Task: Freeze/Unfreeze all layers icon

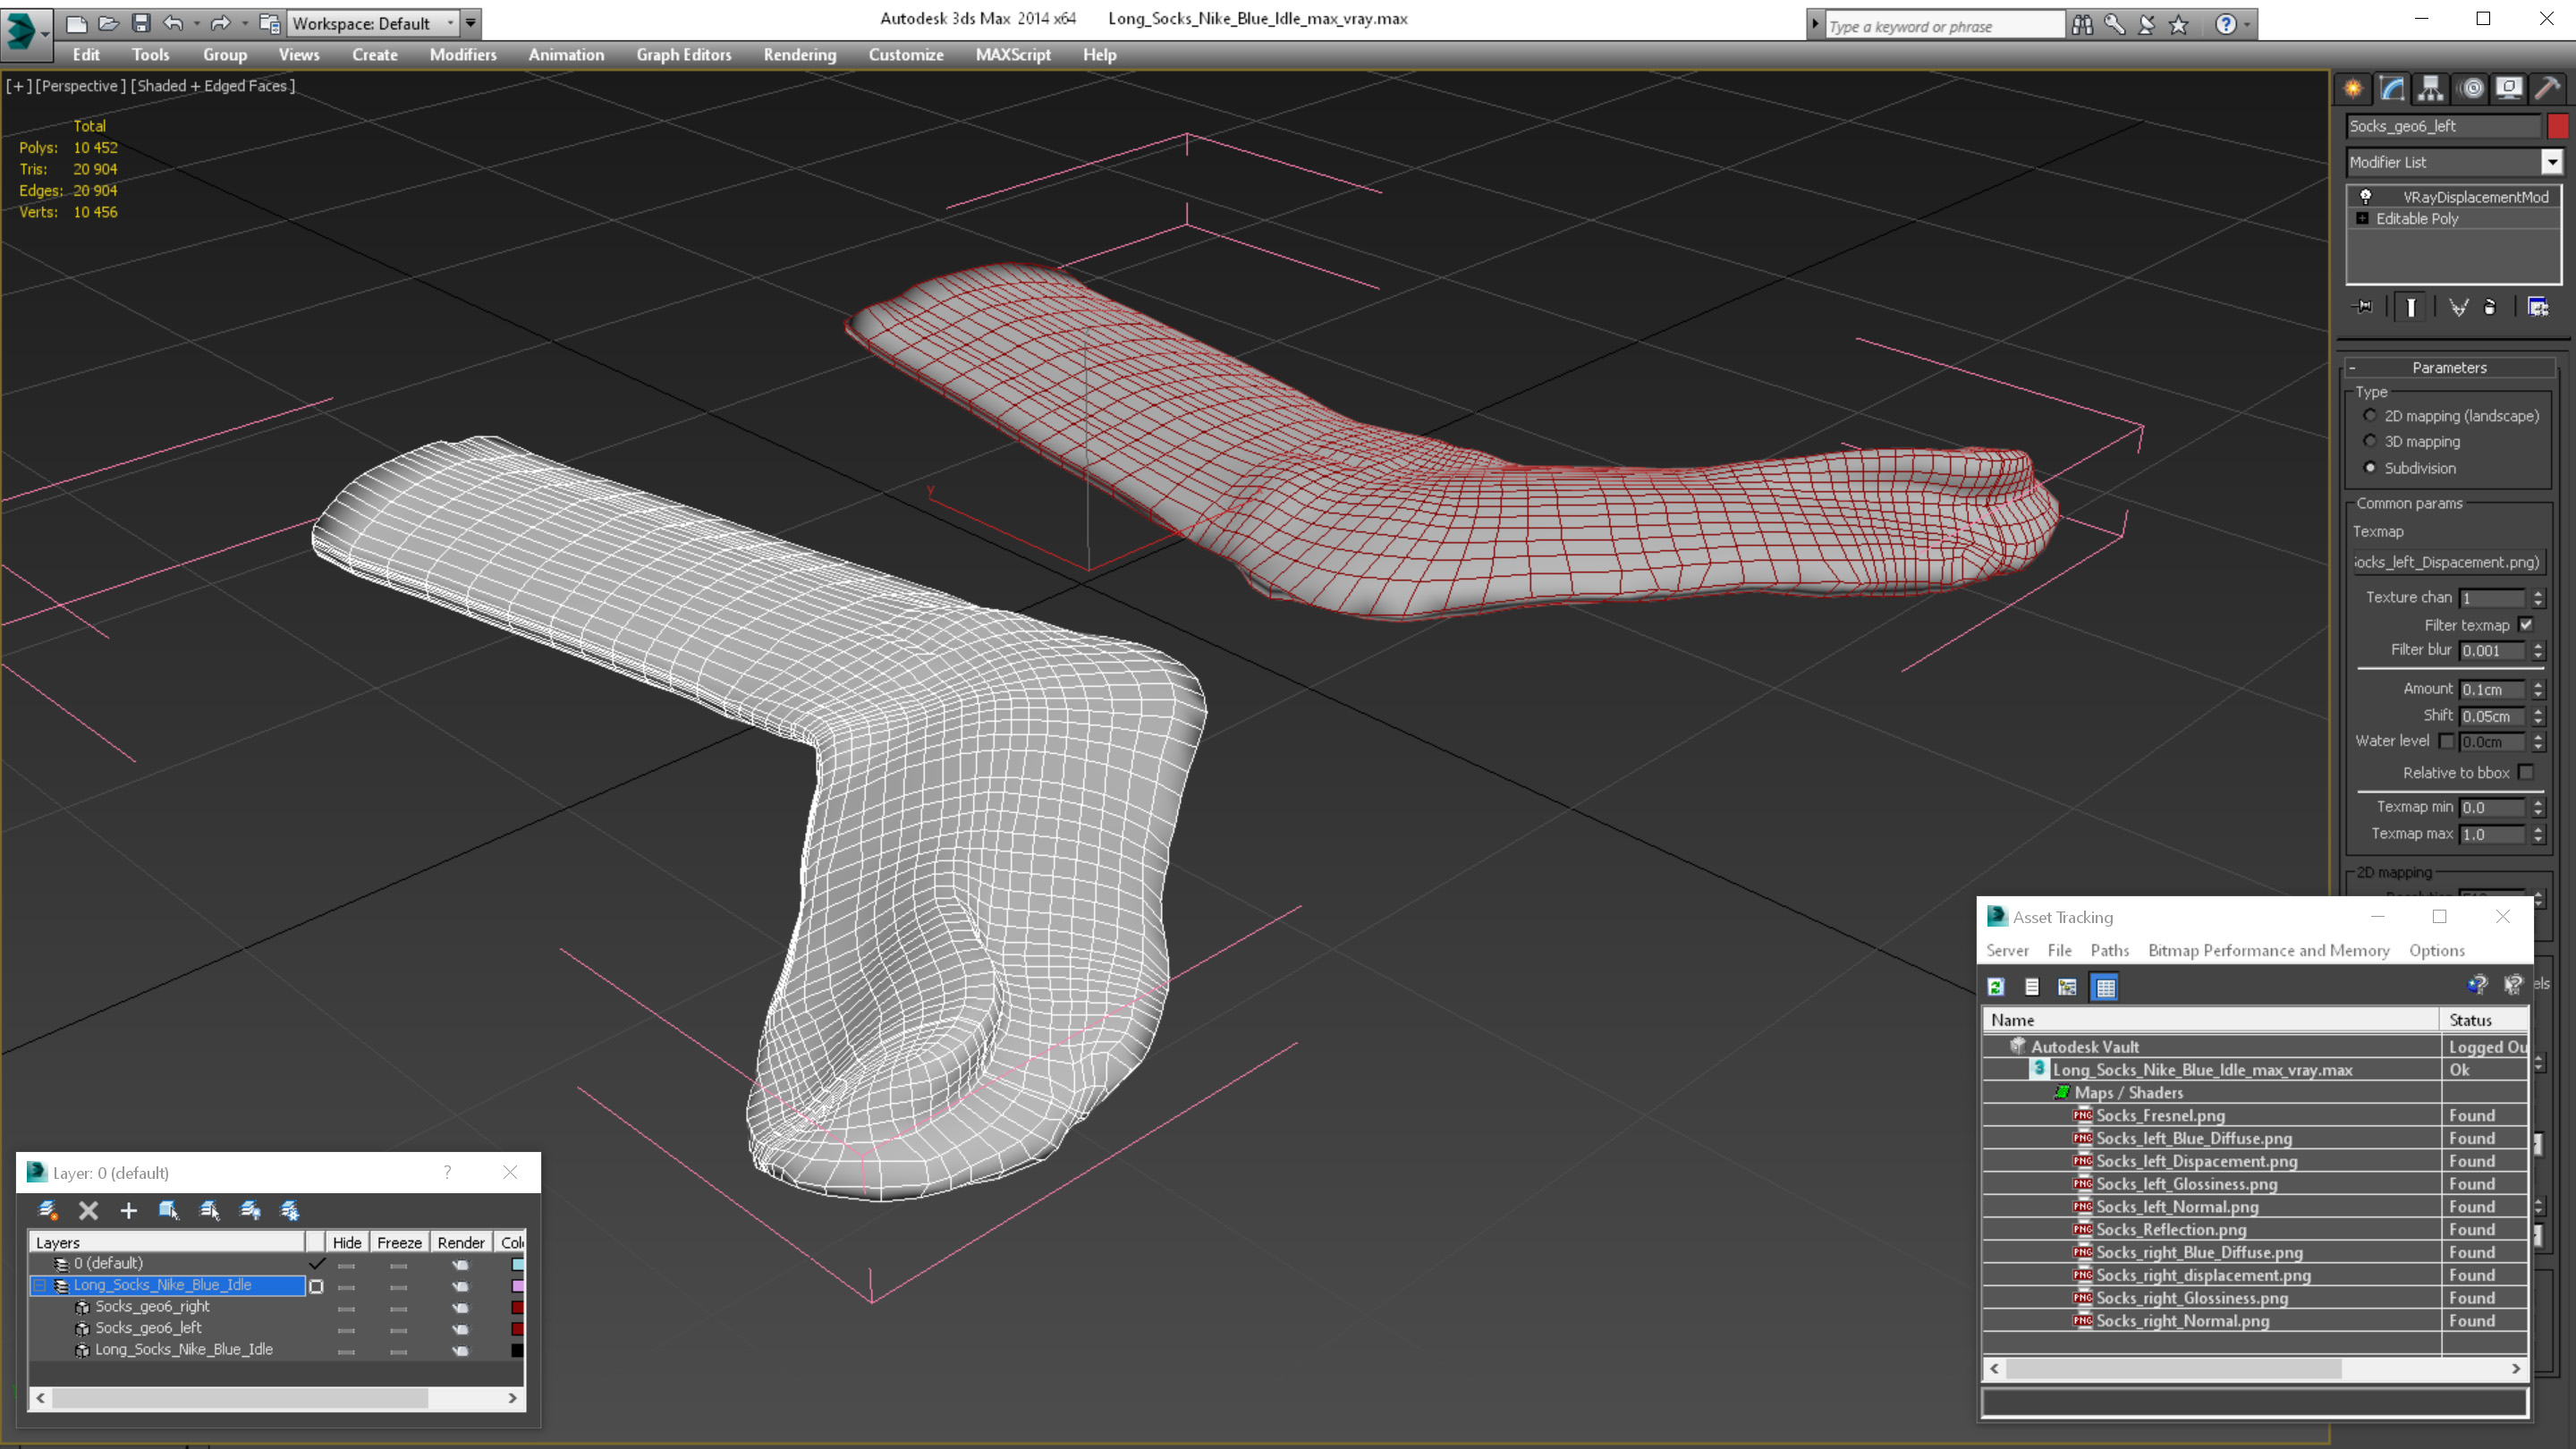Action: 290,1210
